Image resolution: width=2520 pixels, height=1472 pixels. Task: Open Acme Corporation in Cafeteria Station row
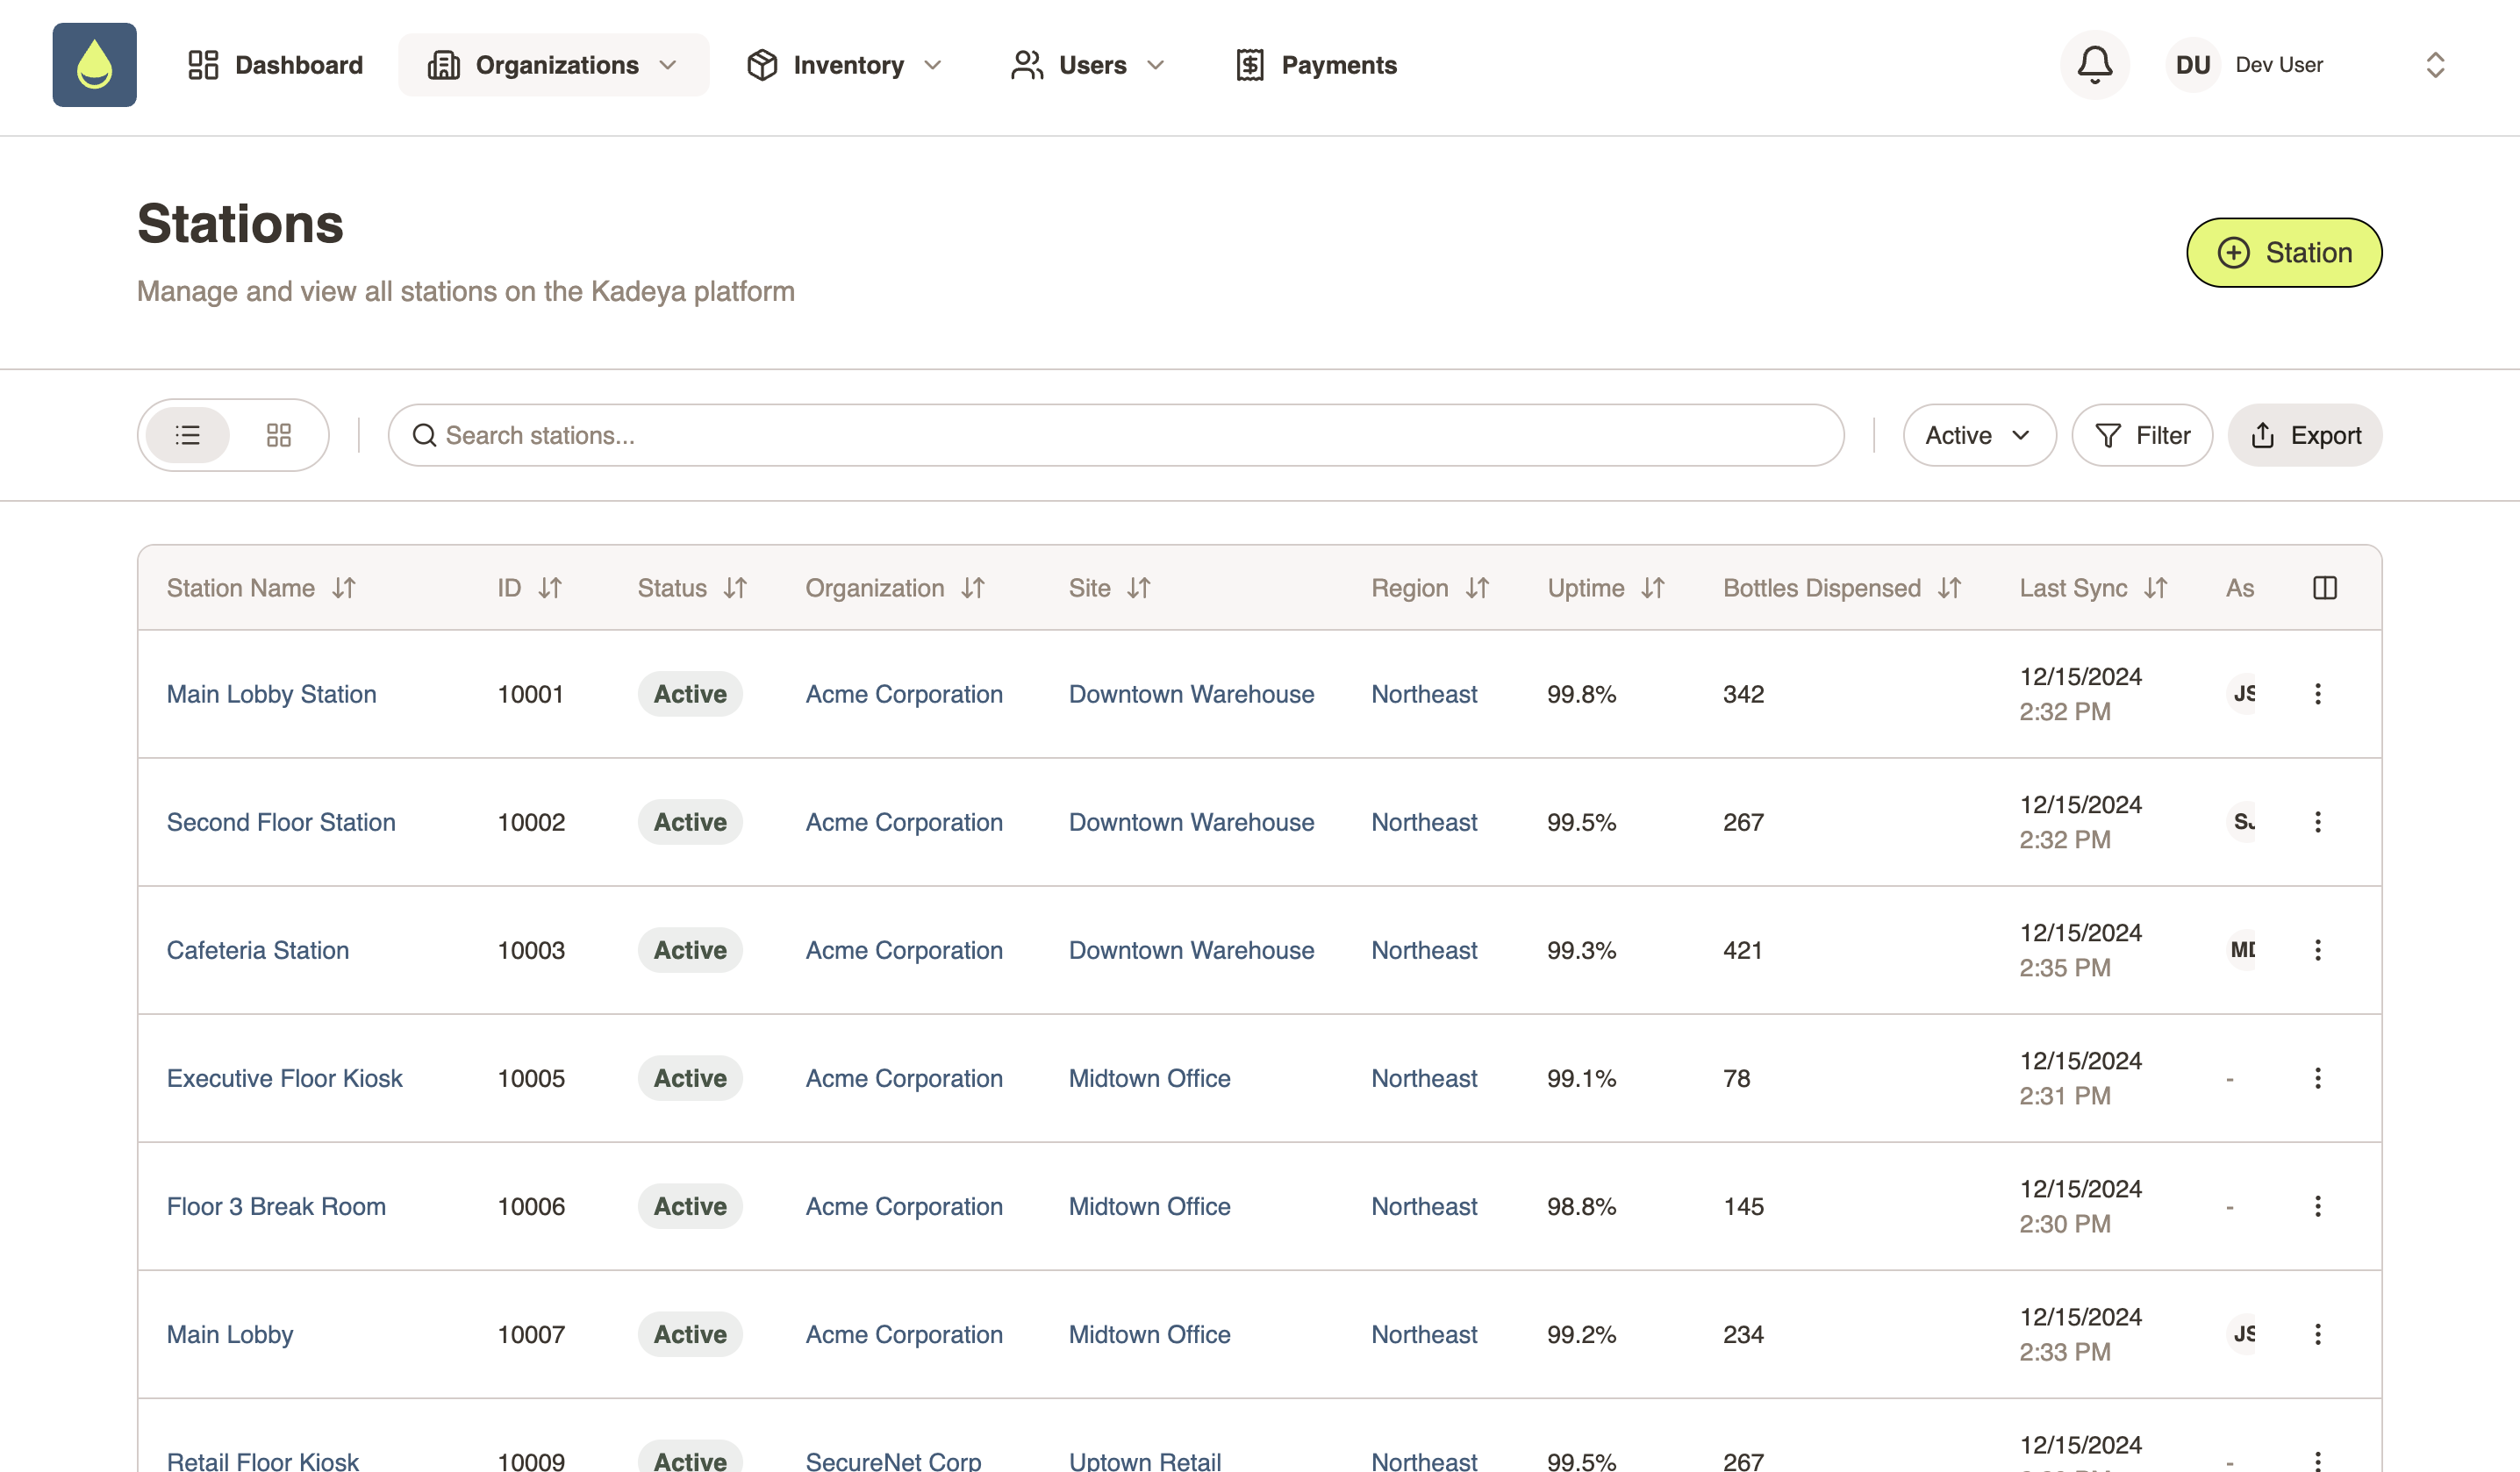[x=904, y=950]
